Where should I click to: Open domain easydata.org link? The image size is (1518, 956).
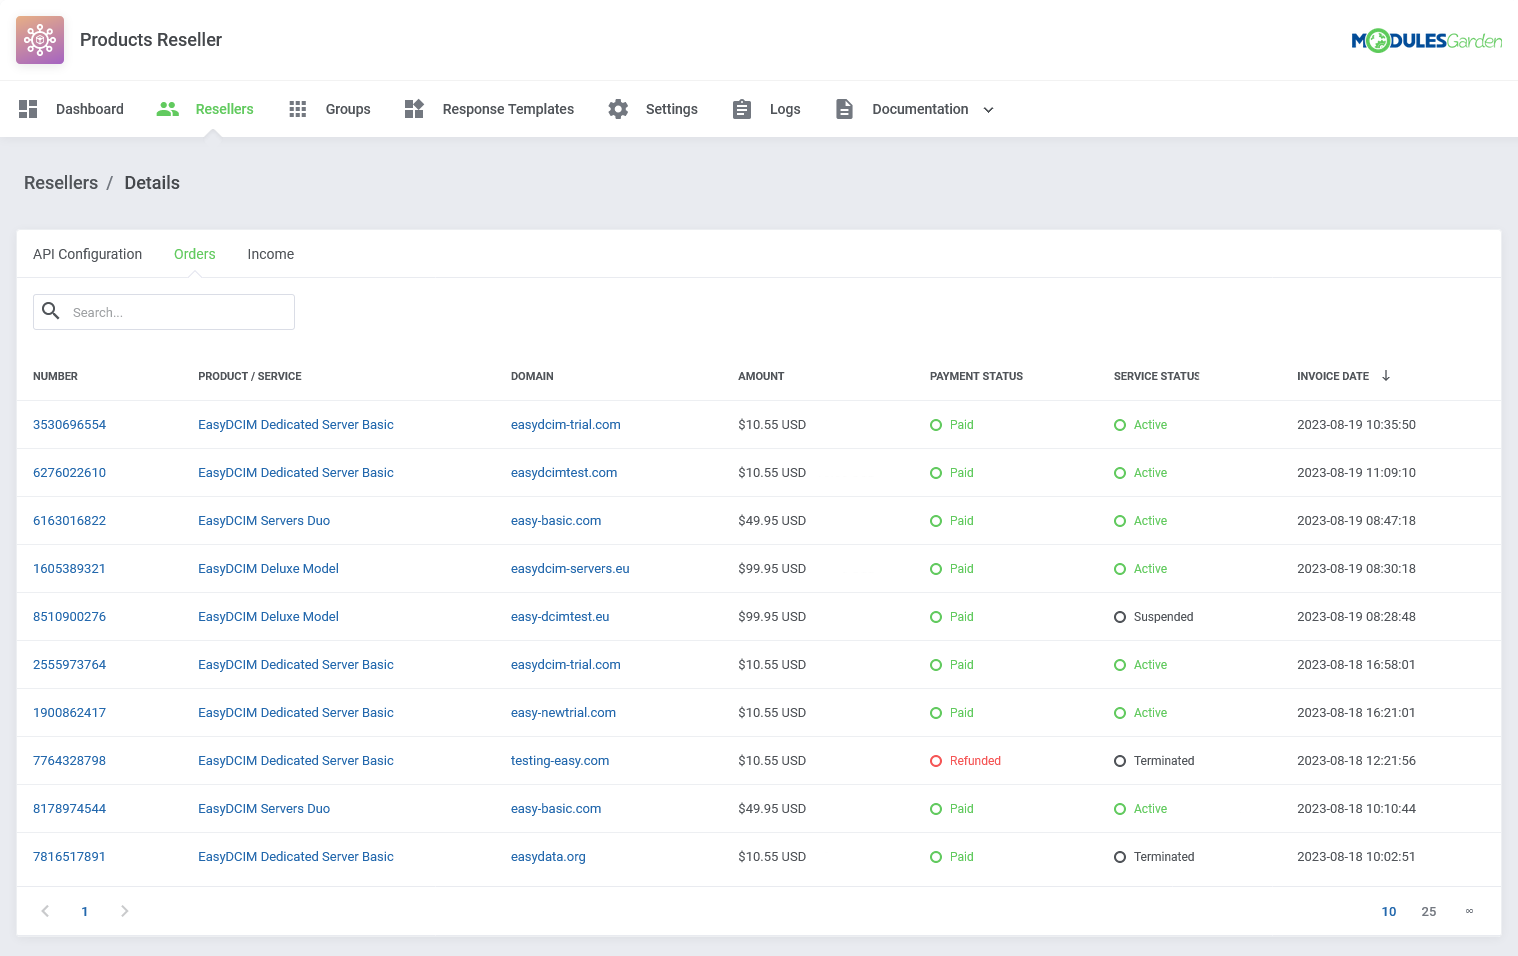click(548, 857)
